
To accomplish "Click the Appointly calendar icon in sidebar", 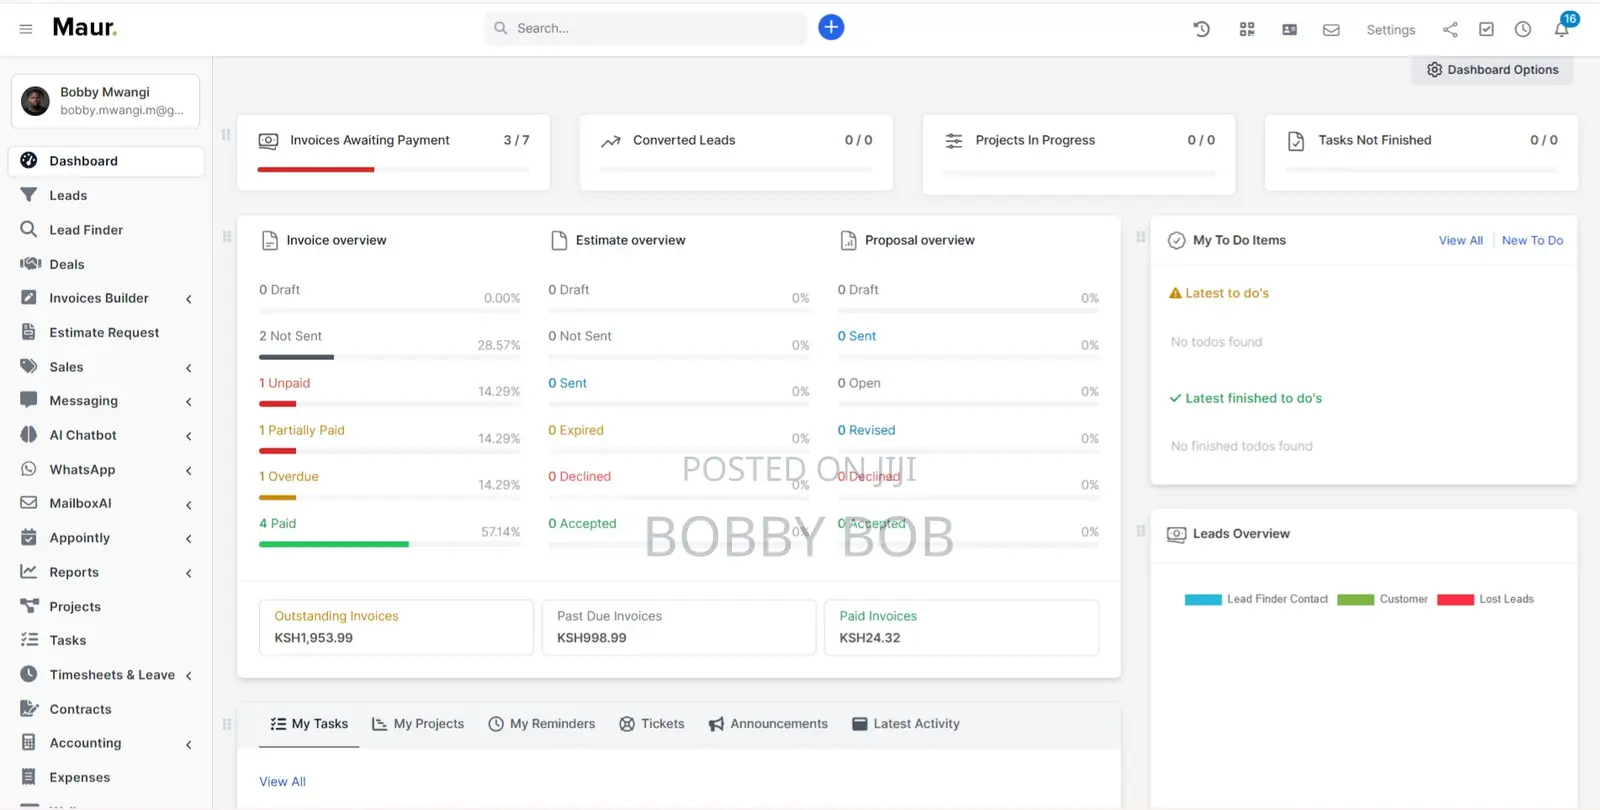I will click(29, 537).
